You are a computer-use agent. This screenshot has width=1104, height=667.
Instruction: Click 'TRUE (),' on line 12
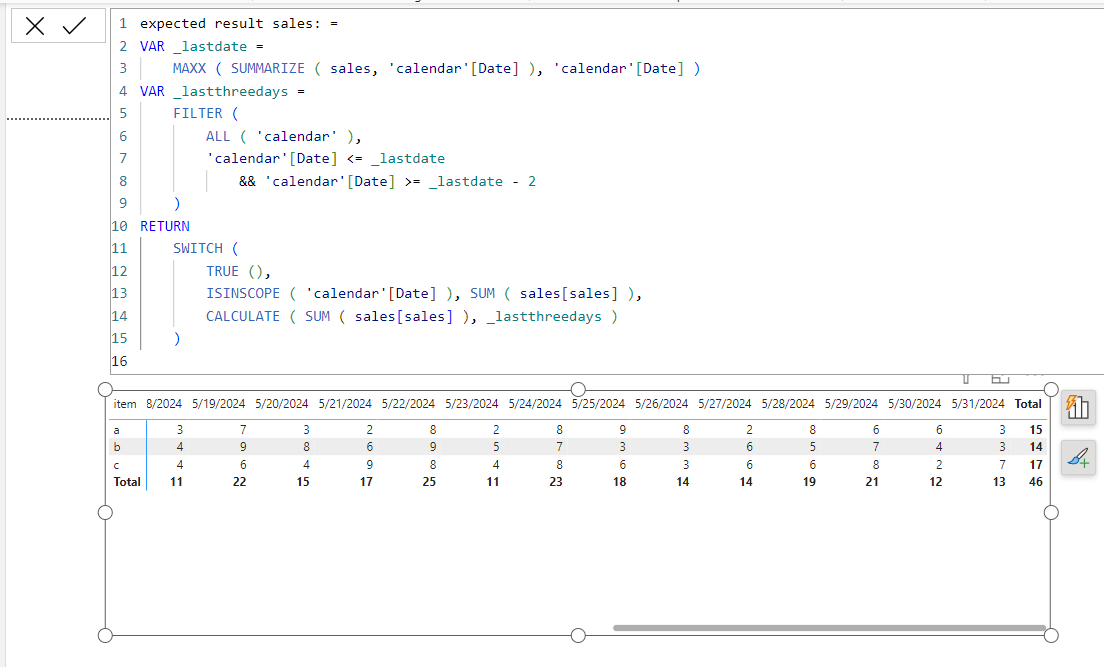239,271
